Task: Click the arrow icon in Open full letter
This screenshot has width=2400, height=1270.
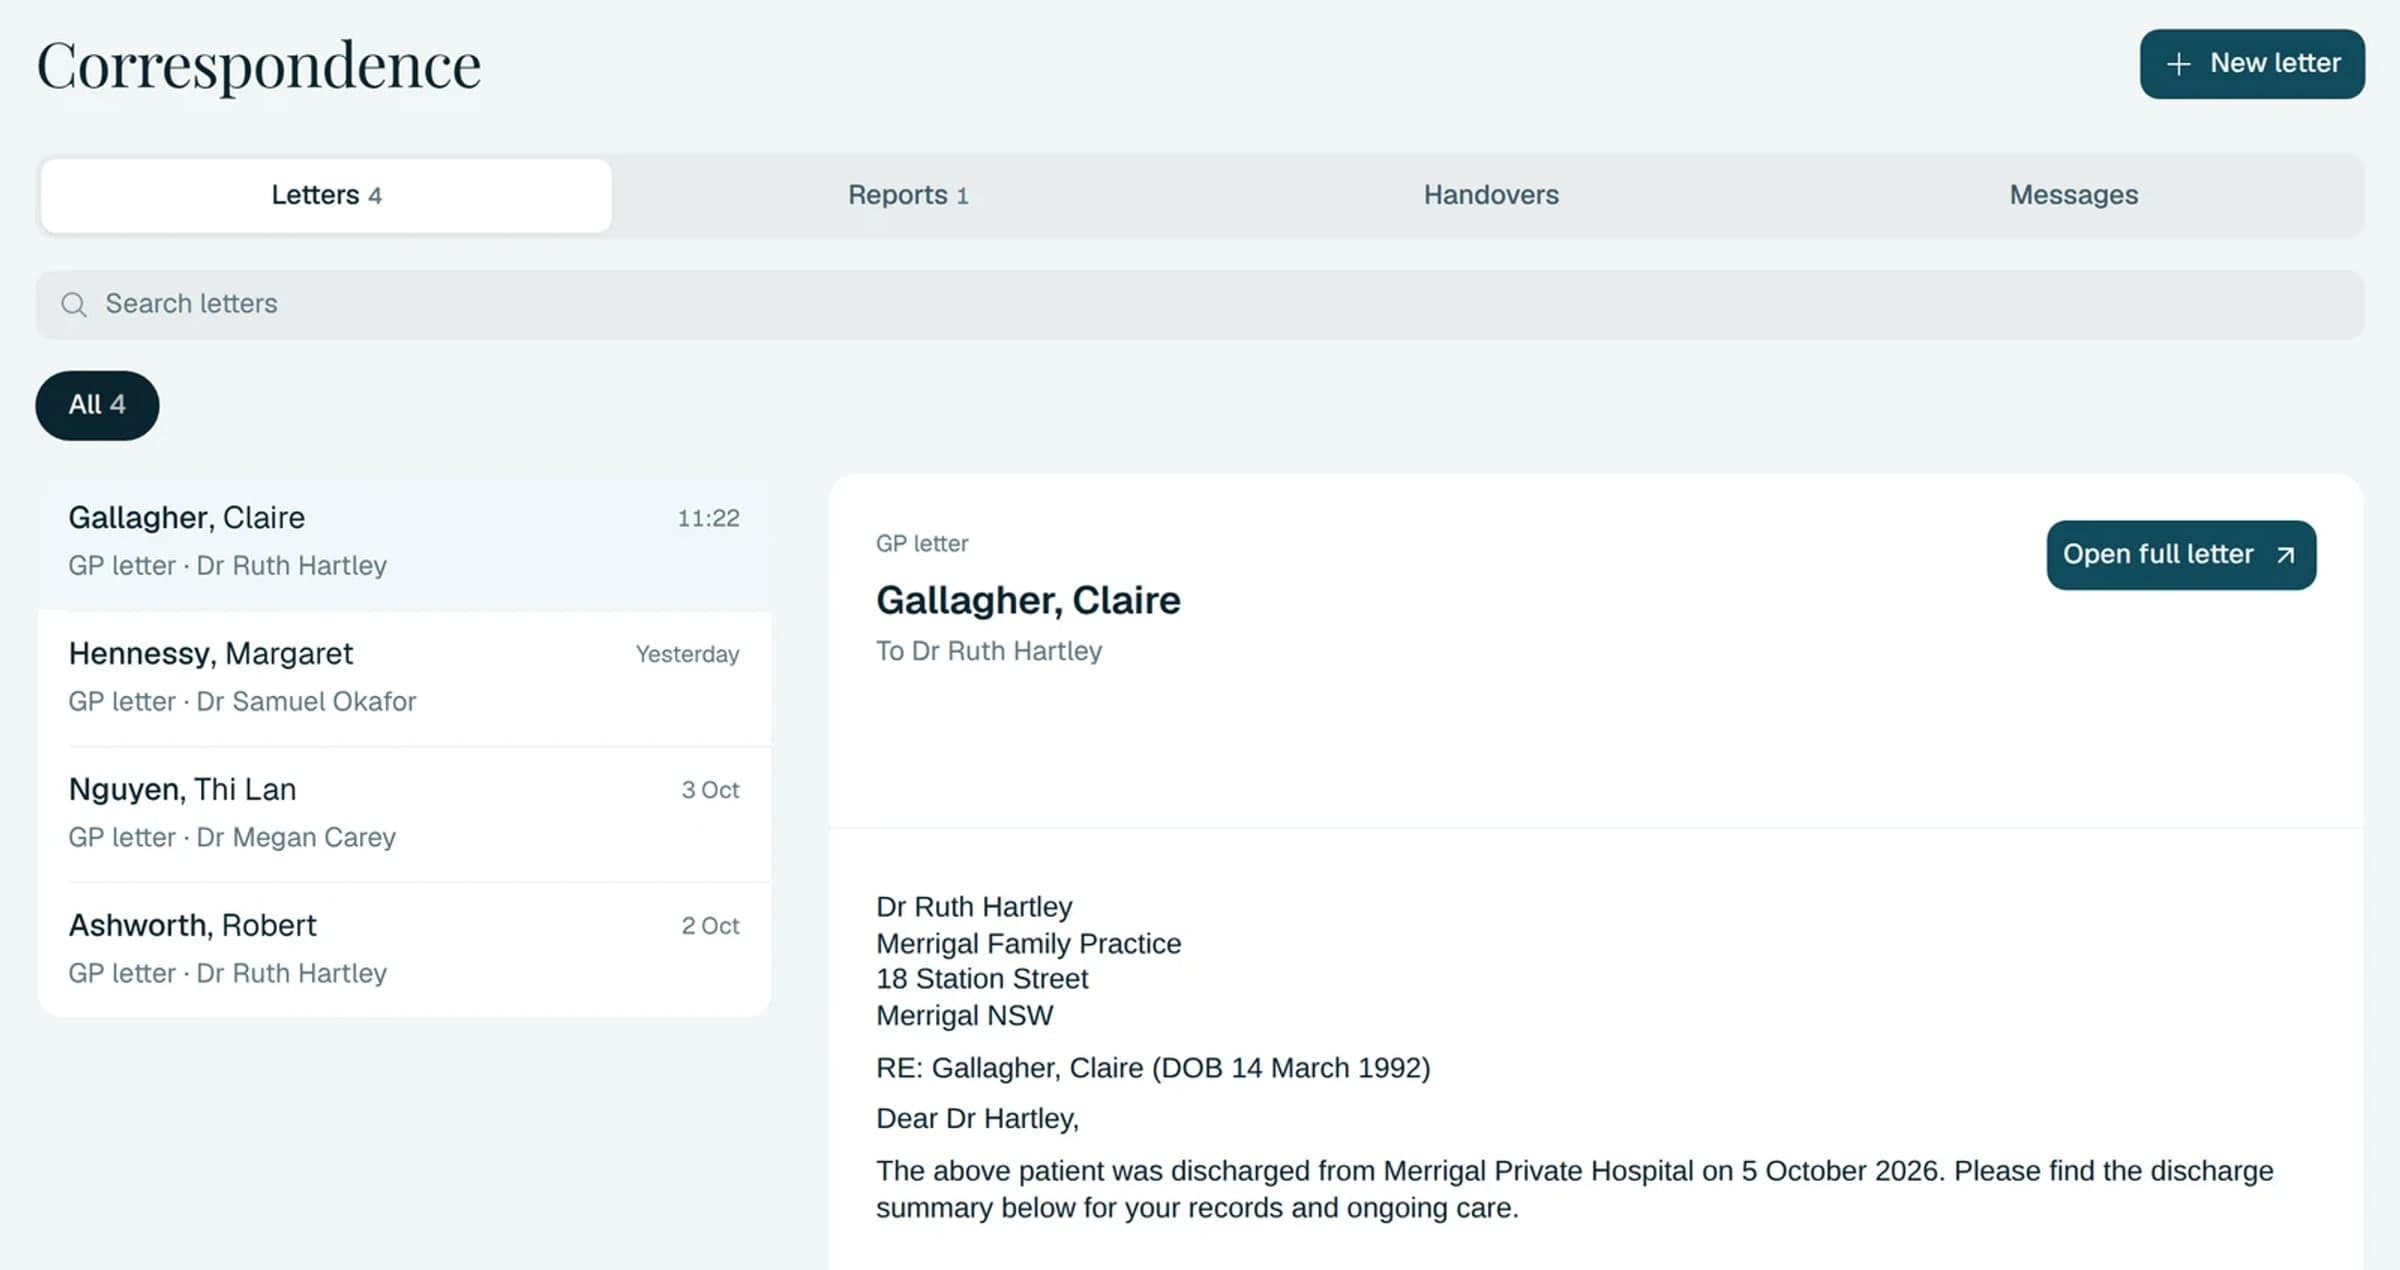Action: (x=2285, y=555)
